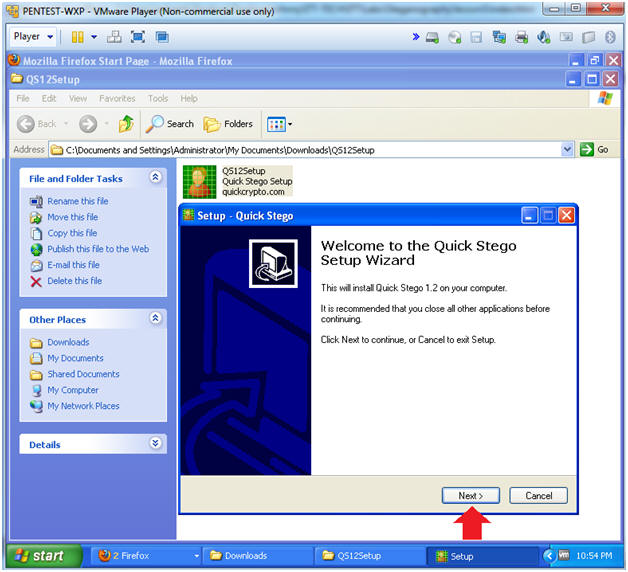628x572 pixels.
Task: Open My Network Places link
Action: pos(83,406)
